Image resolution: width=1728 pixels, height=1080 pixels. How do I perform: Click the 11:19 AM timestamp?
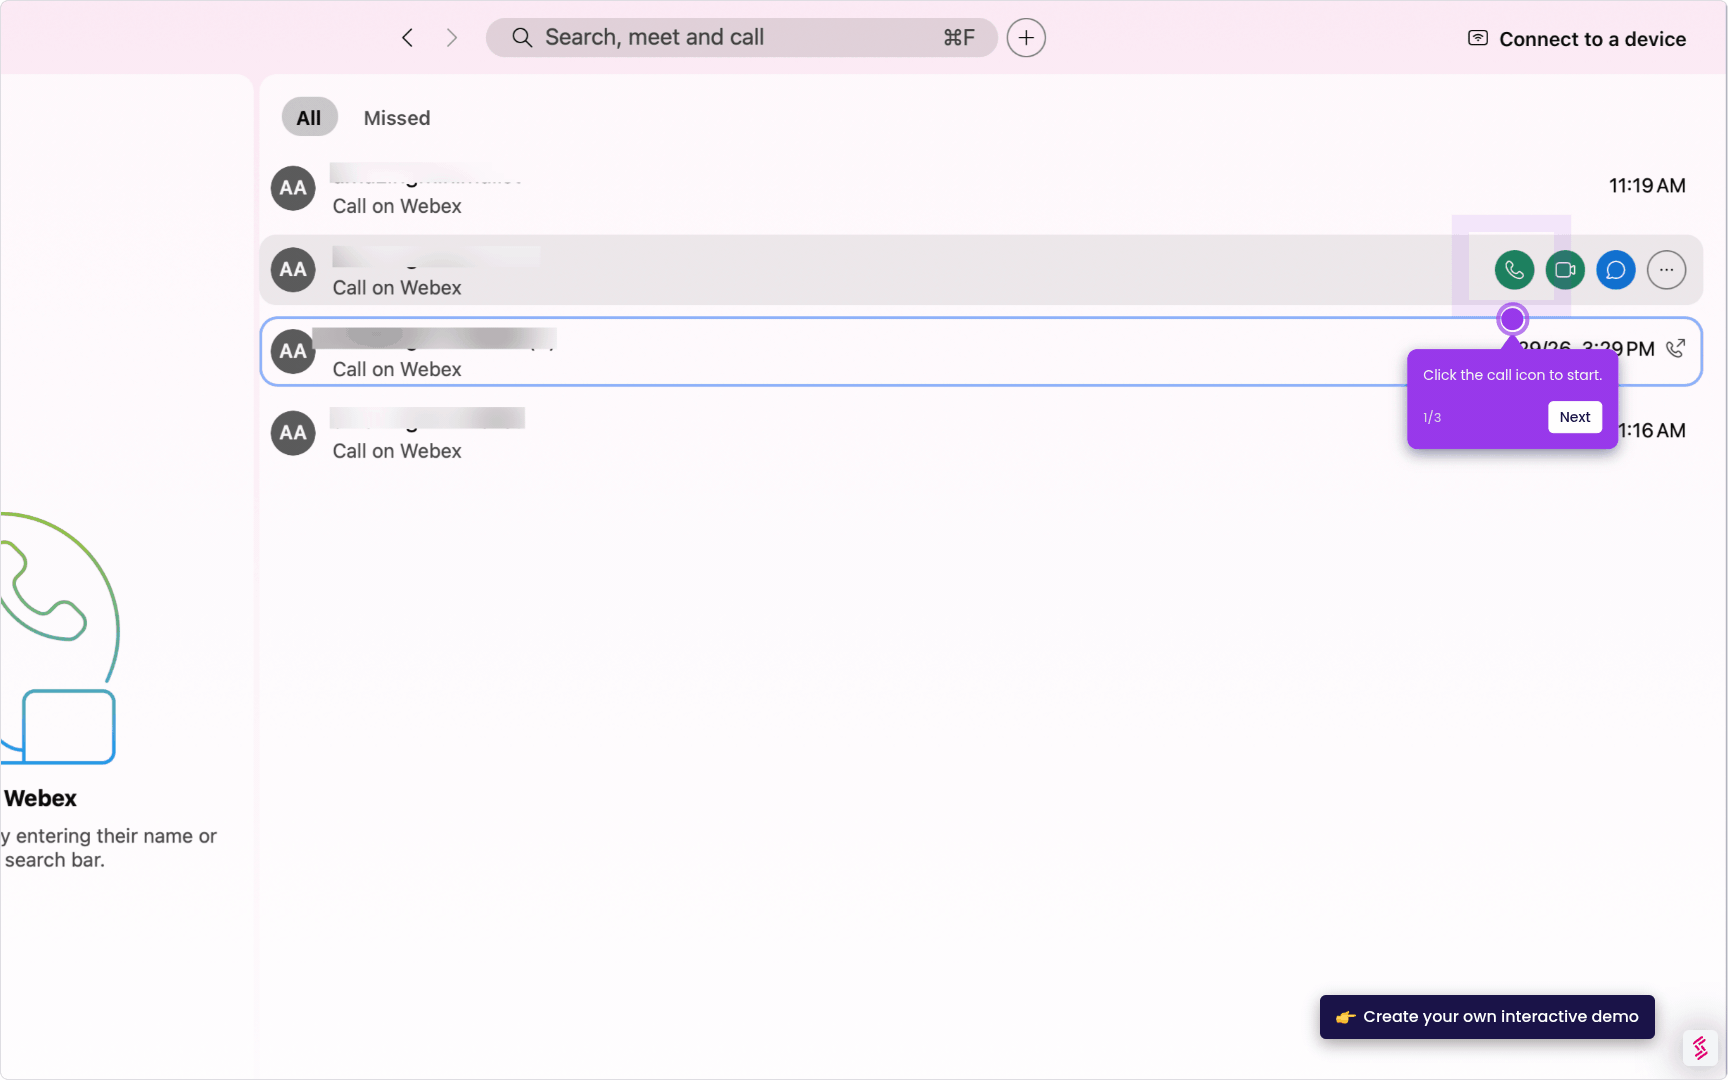tap(1647, 186)
